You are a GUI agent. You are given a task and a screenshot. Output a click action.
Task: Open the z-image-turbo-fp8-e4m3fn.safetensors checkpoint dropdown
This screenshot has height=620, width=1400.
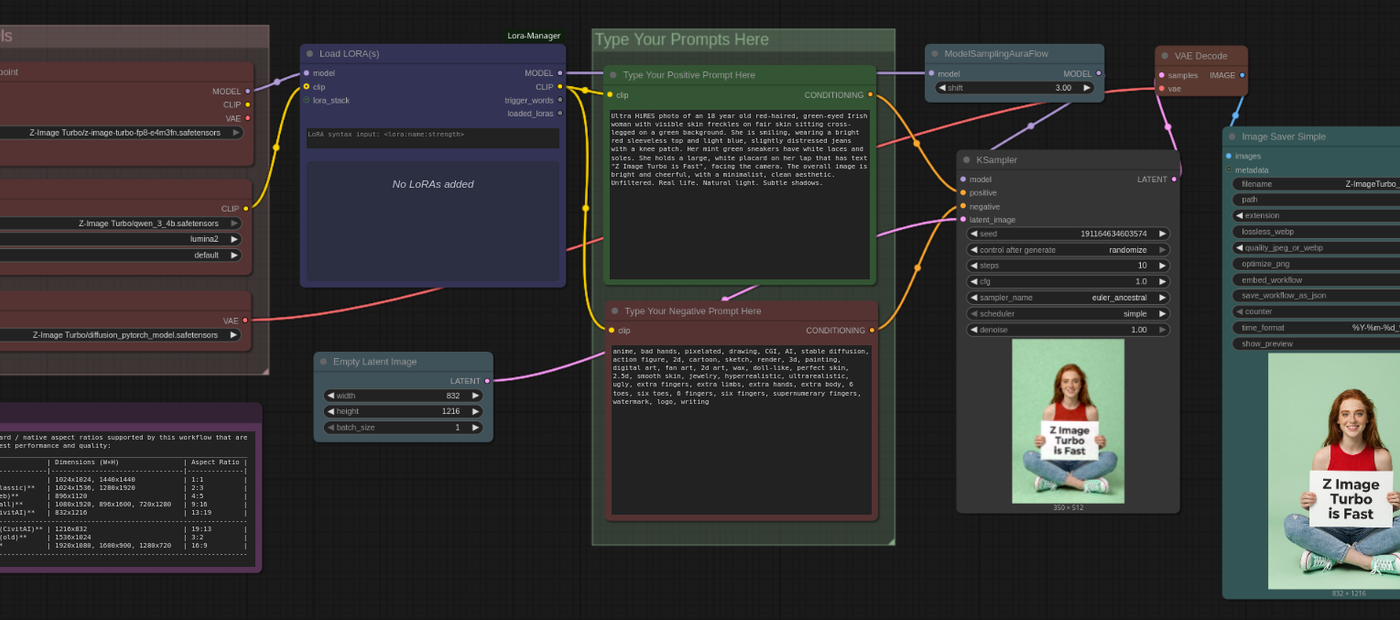(122, 132)
